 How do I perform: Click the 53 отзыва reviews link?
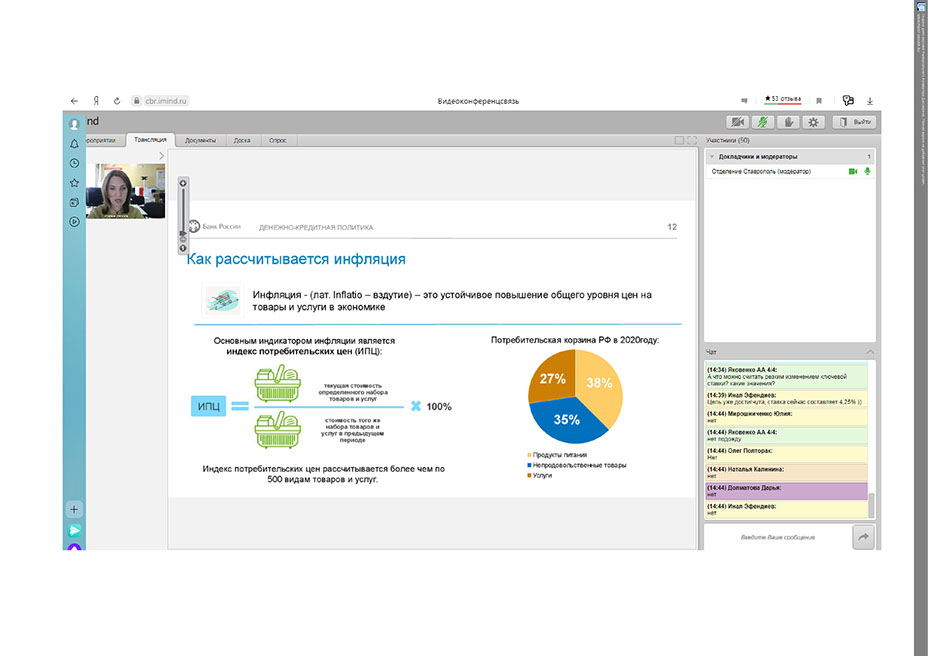[x=783, y=99]
